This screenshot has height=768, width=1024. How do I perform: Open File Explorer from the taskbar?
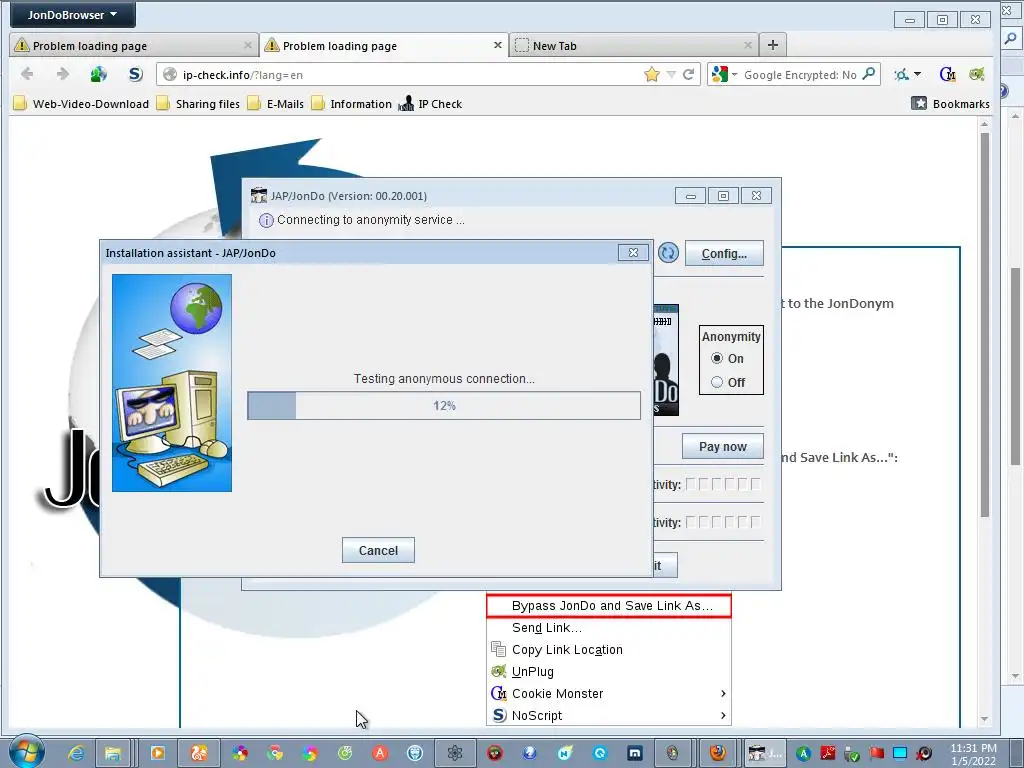pos(113,753)
